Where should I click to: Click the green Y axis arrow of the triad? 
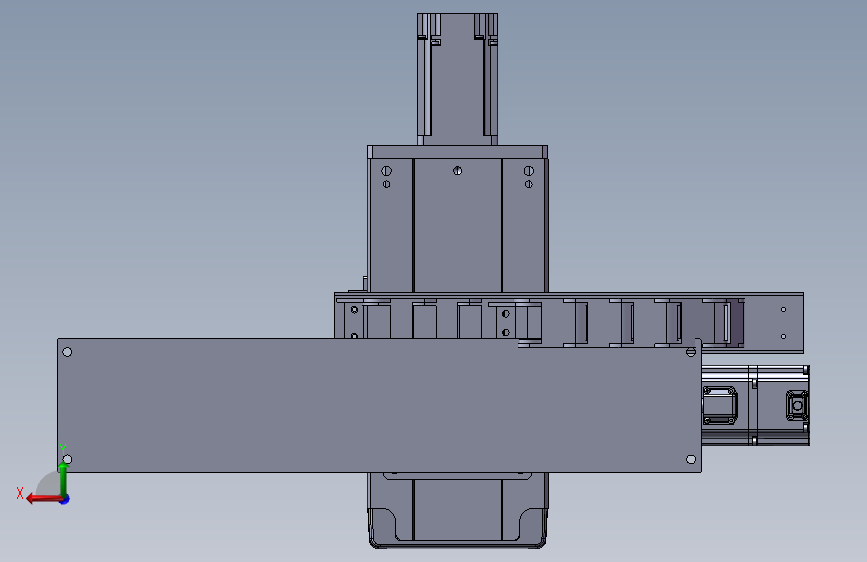tap(64, 480)
